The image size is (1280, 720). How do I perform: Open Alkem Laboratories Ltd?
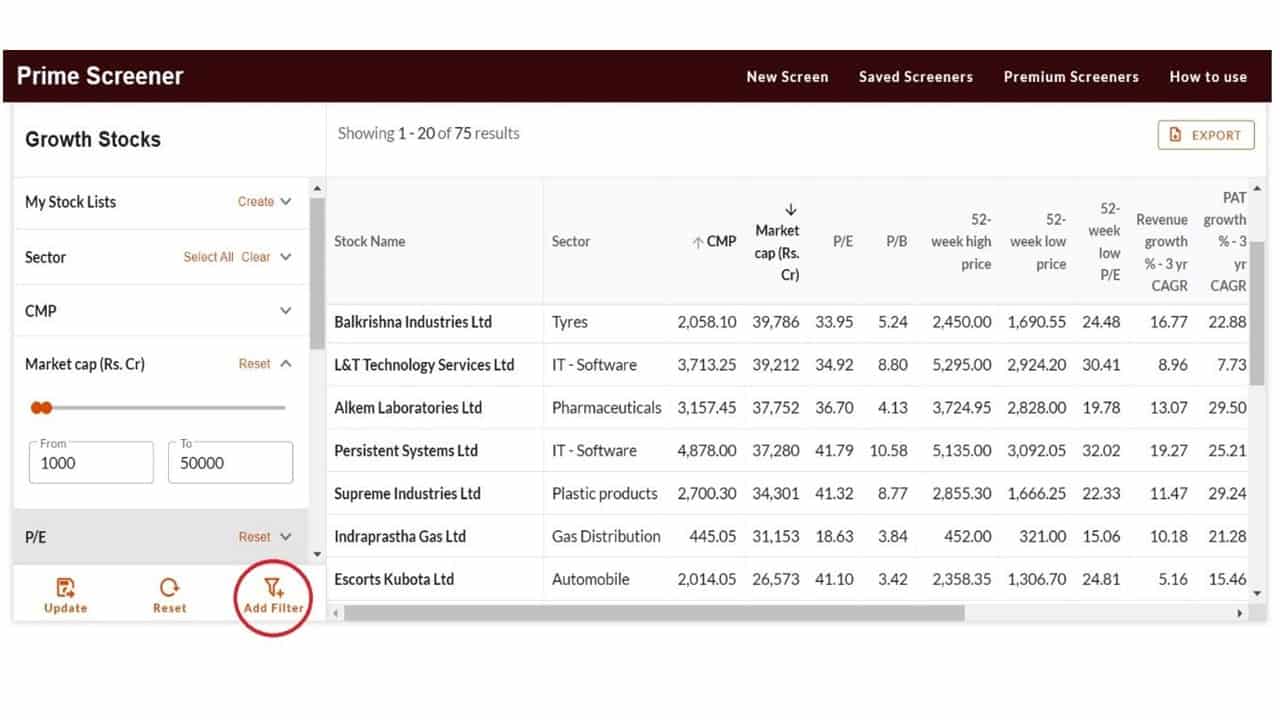[408, 408]
